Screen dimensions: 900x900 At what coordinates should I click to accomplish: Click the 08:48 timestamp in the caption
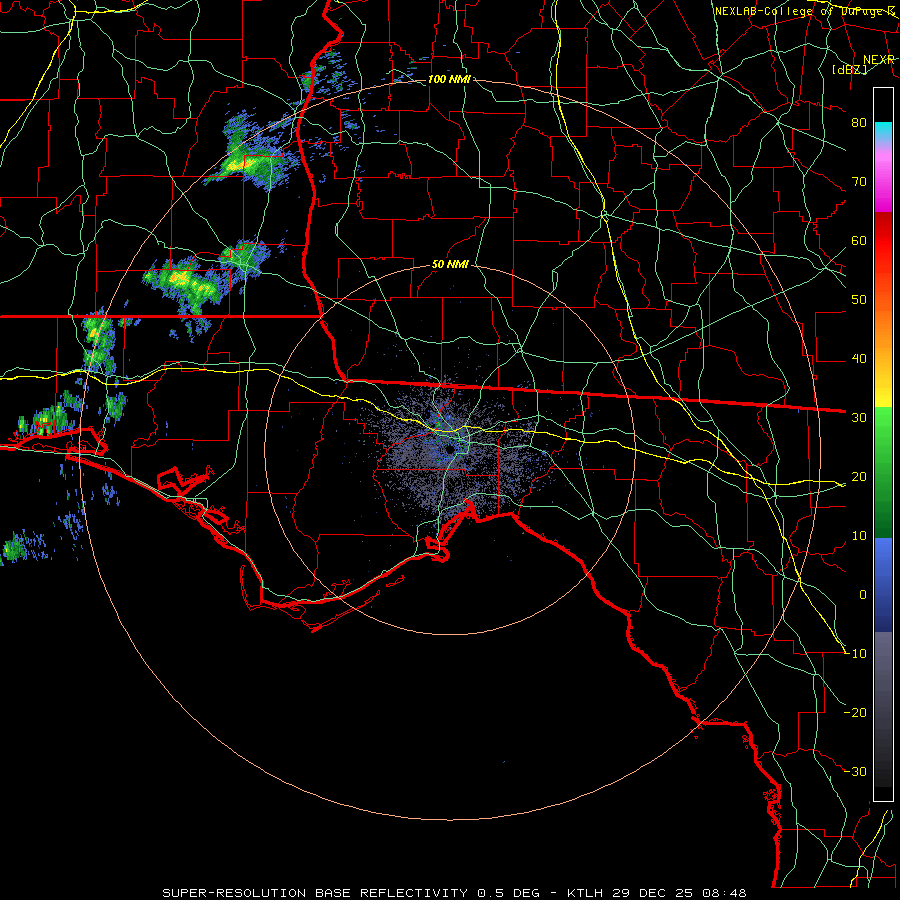(x=726, y=893)
